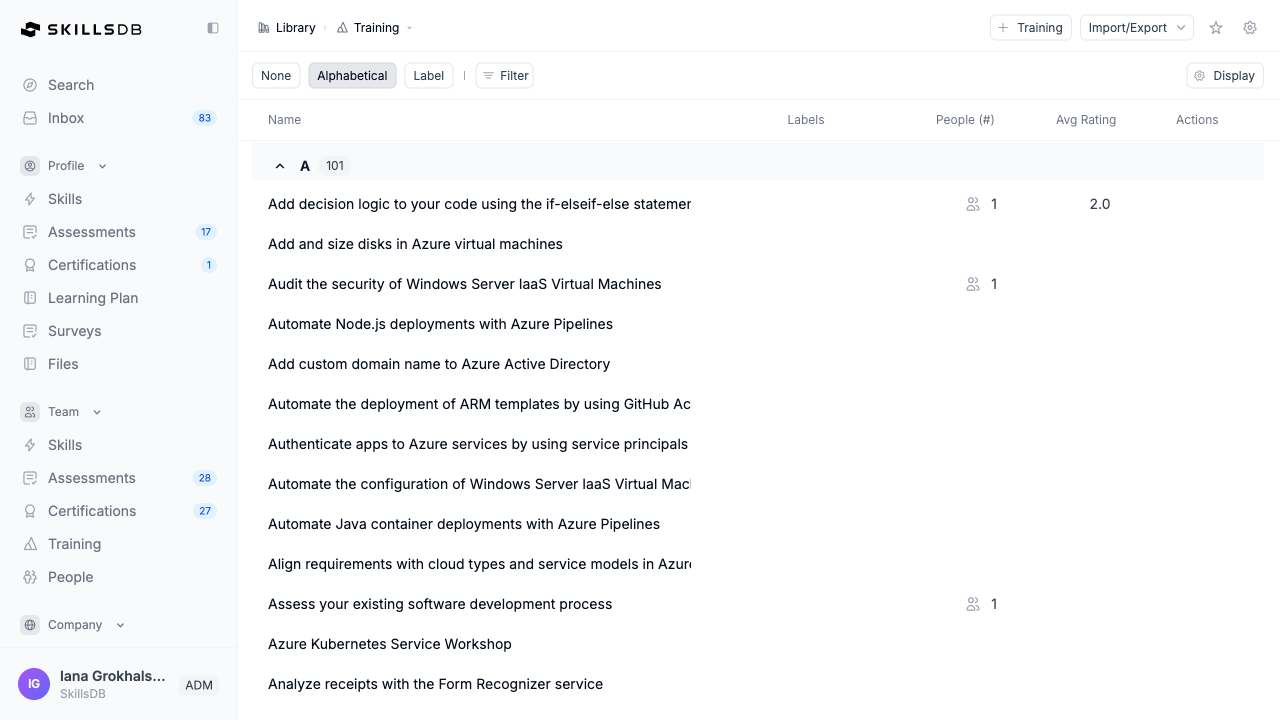Click people icon on Audit security row
The width and height of the screenshot is (1280, 720).
pos(973,284)
